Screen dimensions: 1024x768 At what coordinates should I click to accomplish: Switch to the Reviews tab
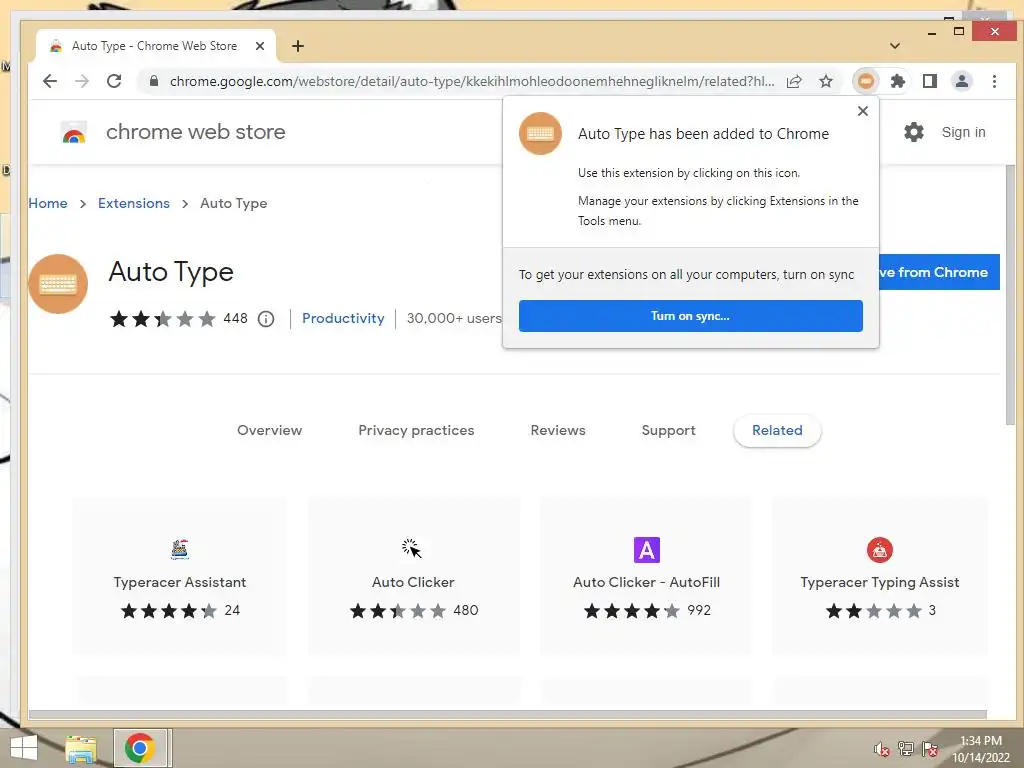point(558,430)
